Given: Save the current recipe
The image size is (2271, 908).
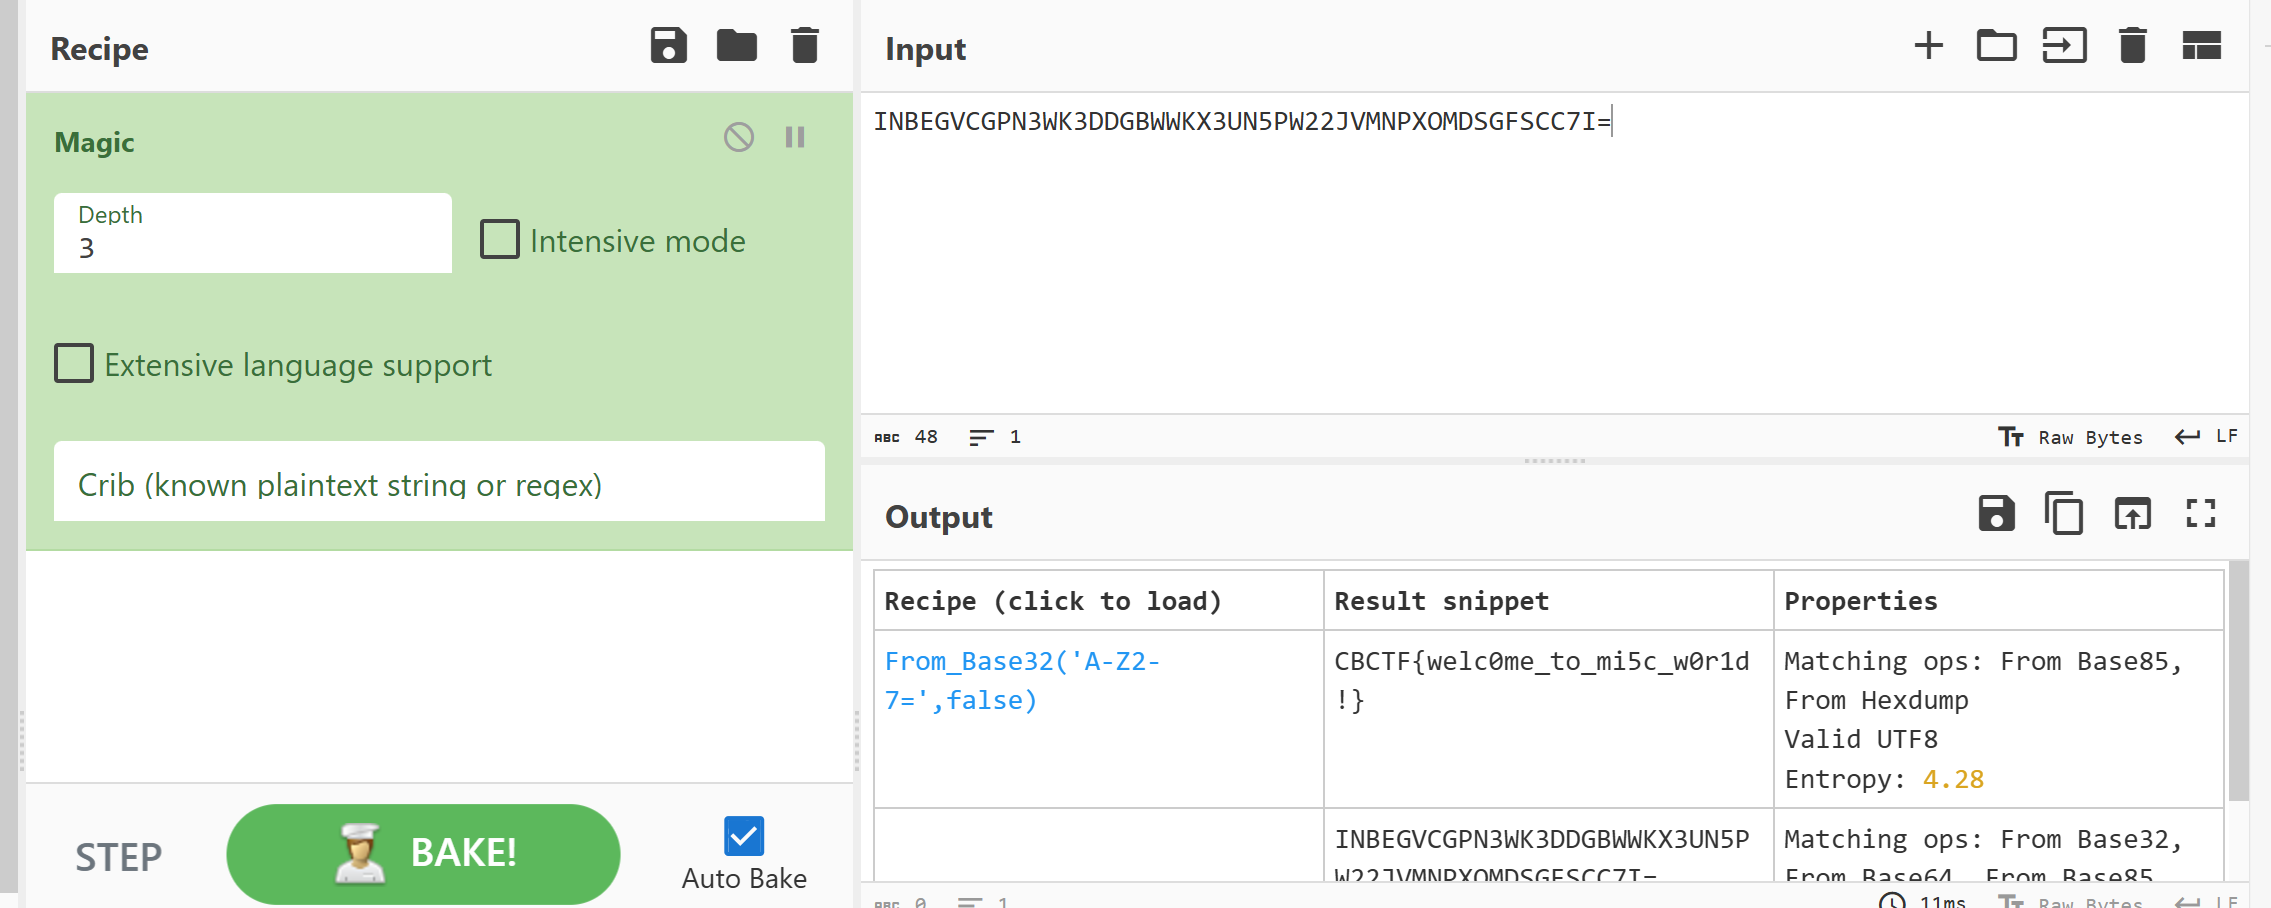Looking at the screenshot, I should (x=668, y=46).
